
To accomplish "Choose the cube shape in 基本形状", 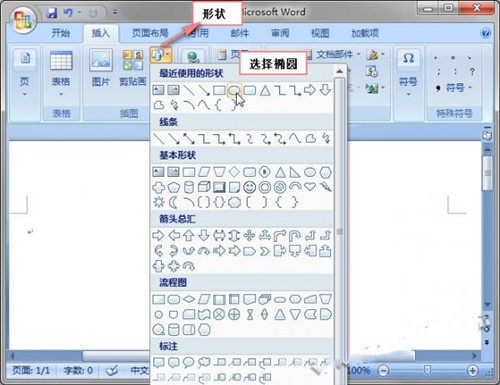I will pos(204,187).
